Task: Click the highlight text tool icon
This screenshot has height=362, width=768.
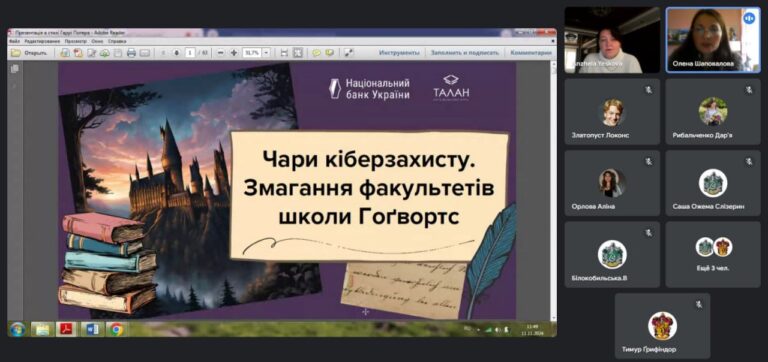Action: pos(330,53)
